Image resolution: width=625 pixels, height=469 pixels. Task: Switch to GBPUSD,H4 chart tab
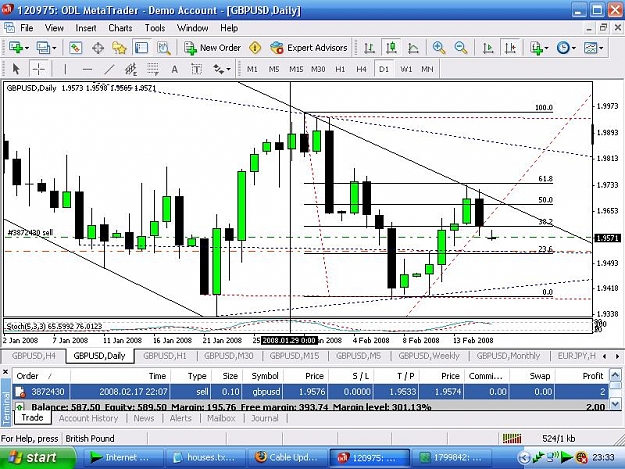(33, 356)
